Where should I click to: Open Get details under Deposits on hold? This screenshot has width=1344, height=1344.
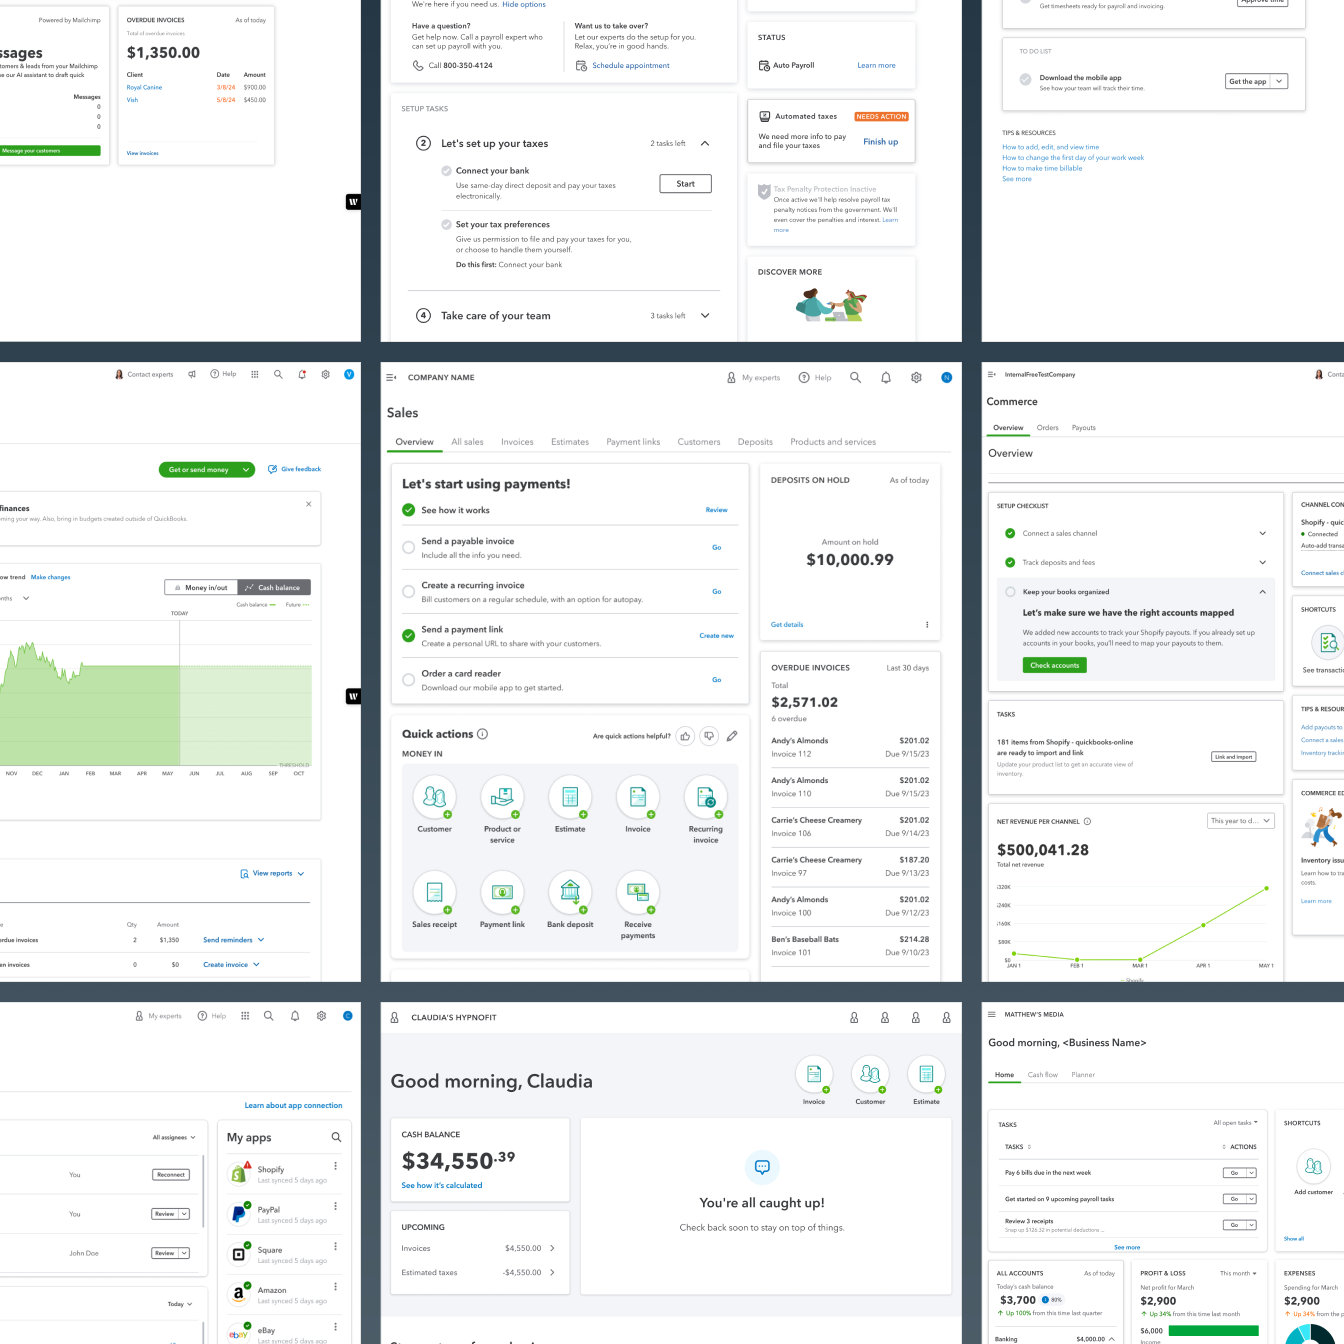tap(787, 625)
